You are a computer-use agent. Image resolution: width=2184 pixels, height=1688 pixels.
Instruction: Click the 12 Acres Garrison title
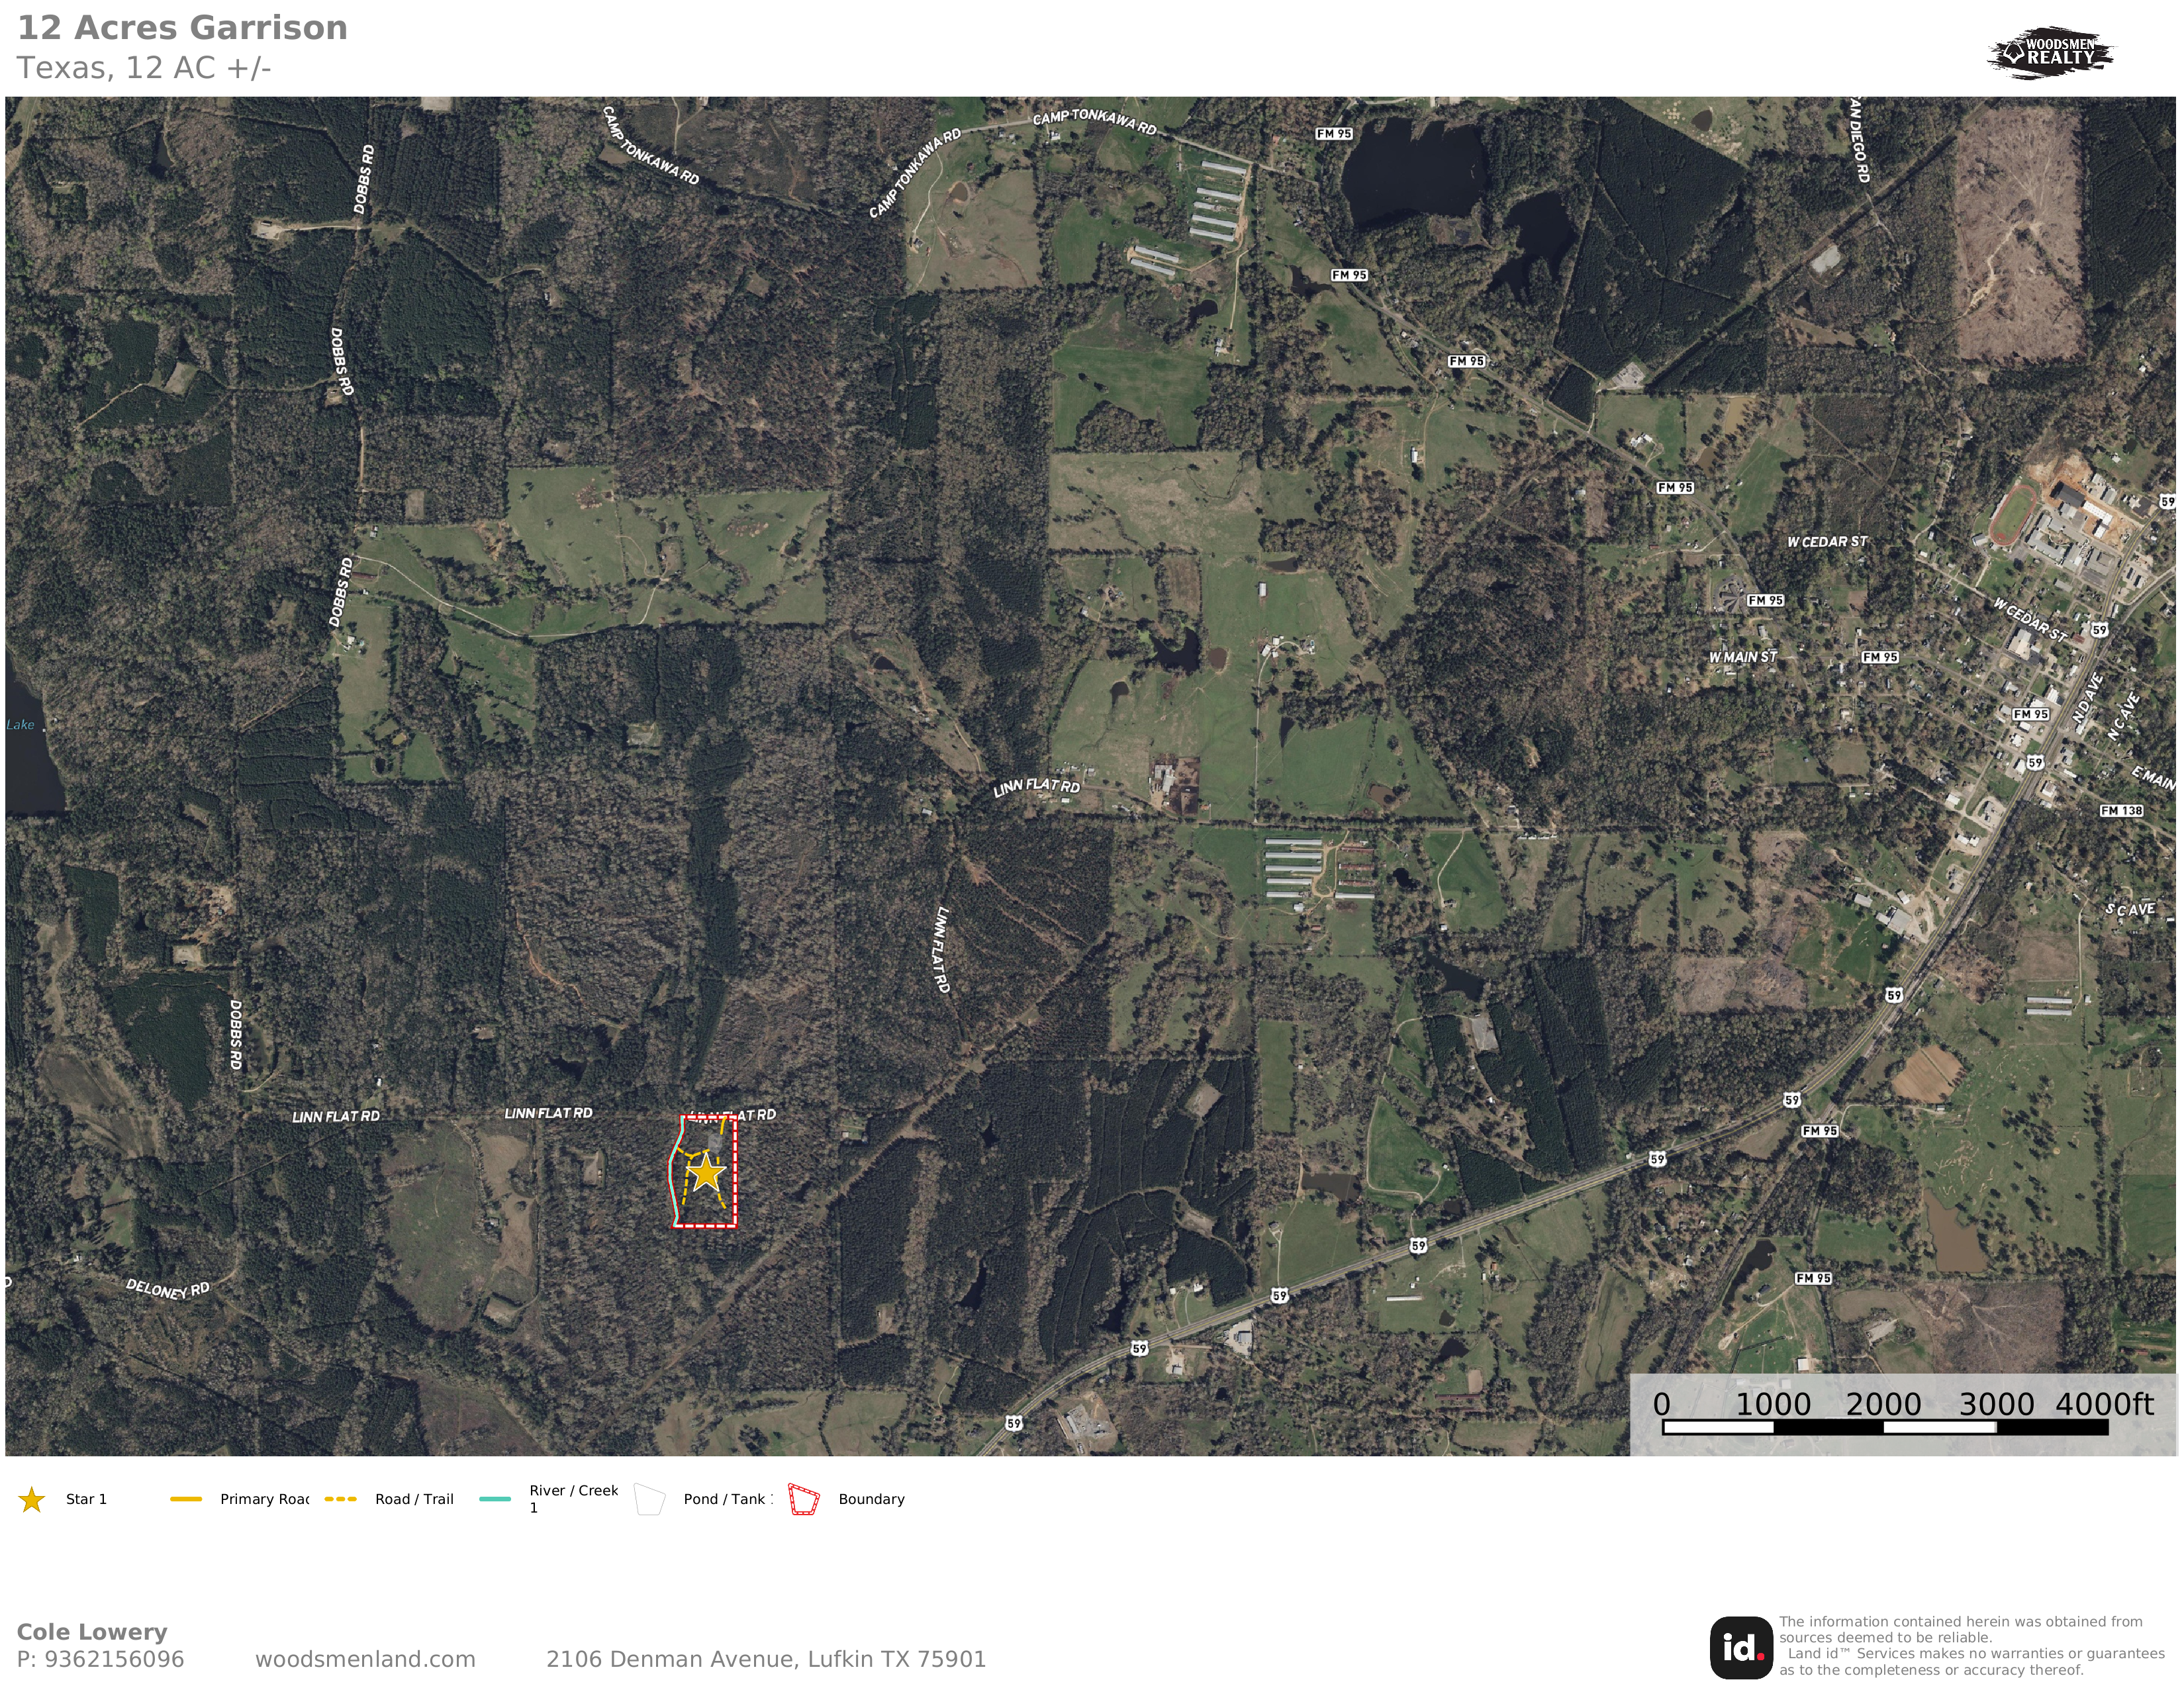click(183, 28)
